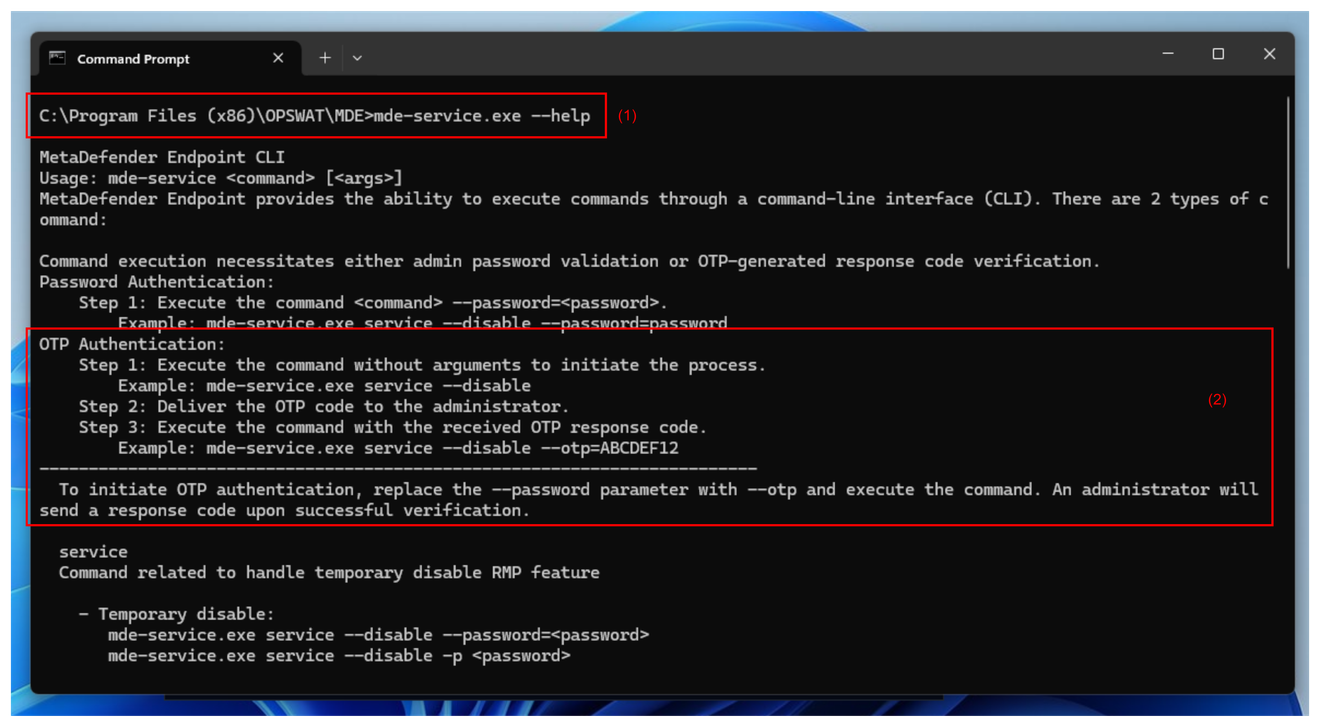
Task: Click the Command Prompt terminal icon in tab
Action: point(58,58)
